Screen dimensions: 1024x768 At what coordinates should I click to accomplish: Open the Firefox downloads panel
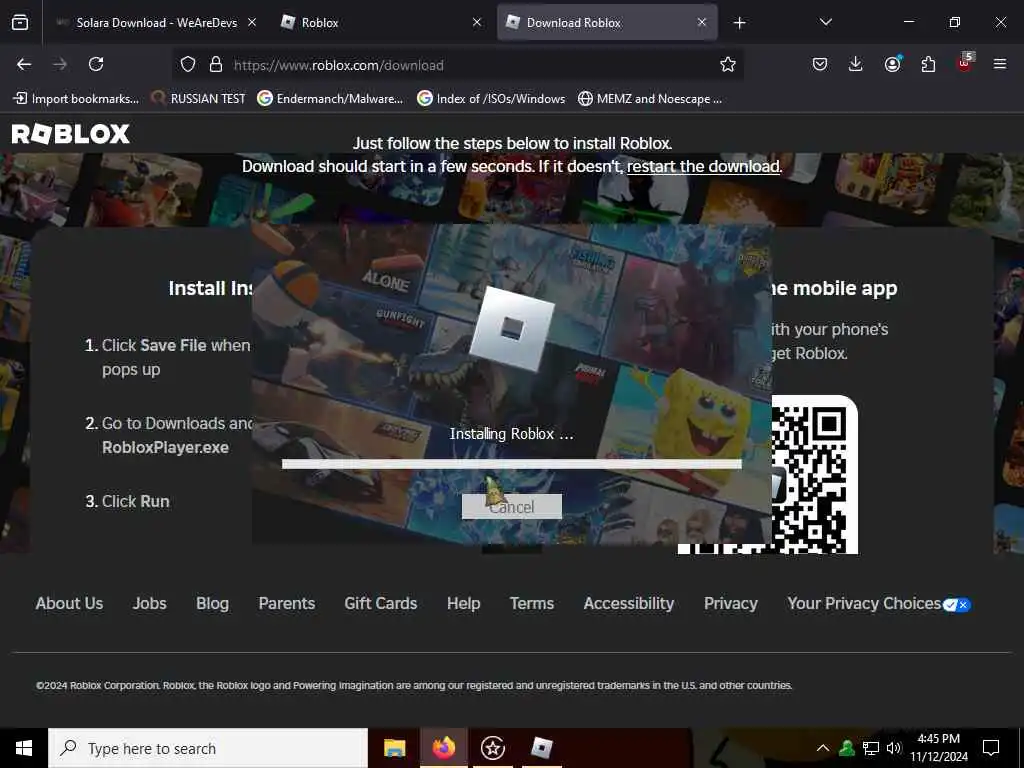click(x=856, y=64)
